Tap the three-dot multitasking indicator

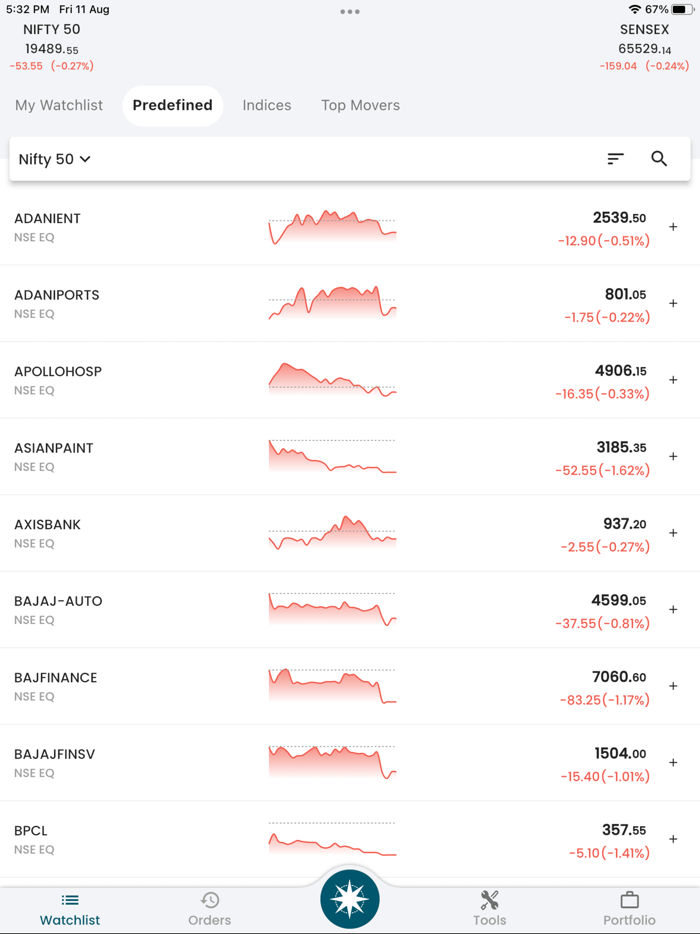(x=350, y=12)
